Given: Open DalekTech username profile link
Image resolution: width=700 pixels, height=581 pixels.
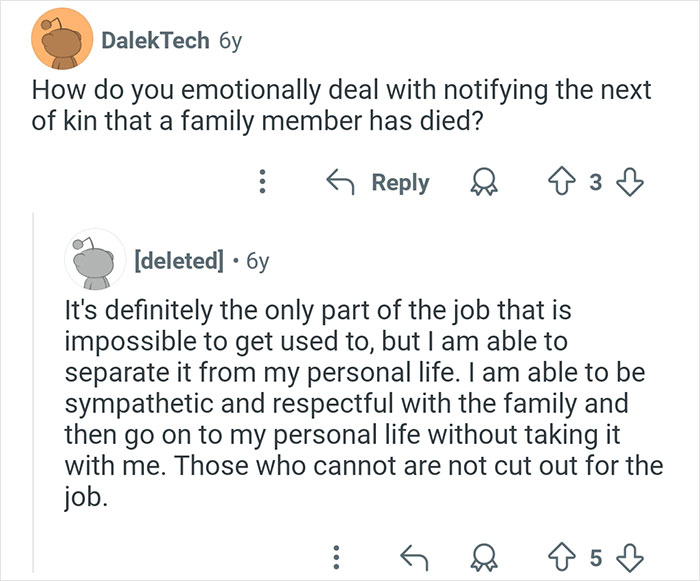Looking at the screenshot, I should click(155, 41).
